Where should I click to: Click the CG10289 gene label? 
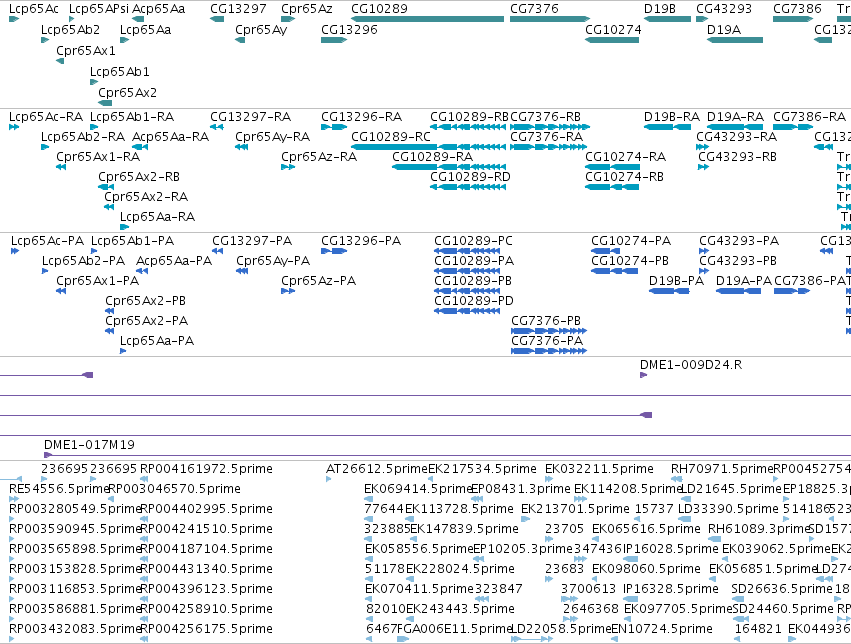pyautogui.click(x=379, y=9)
